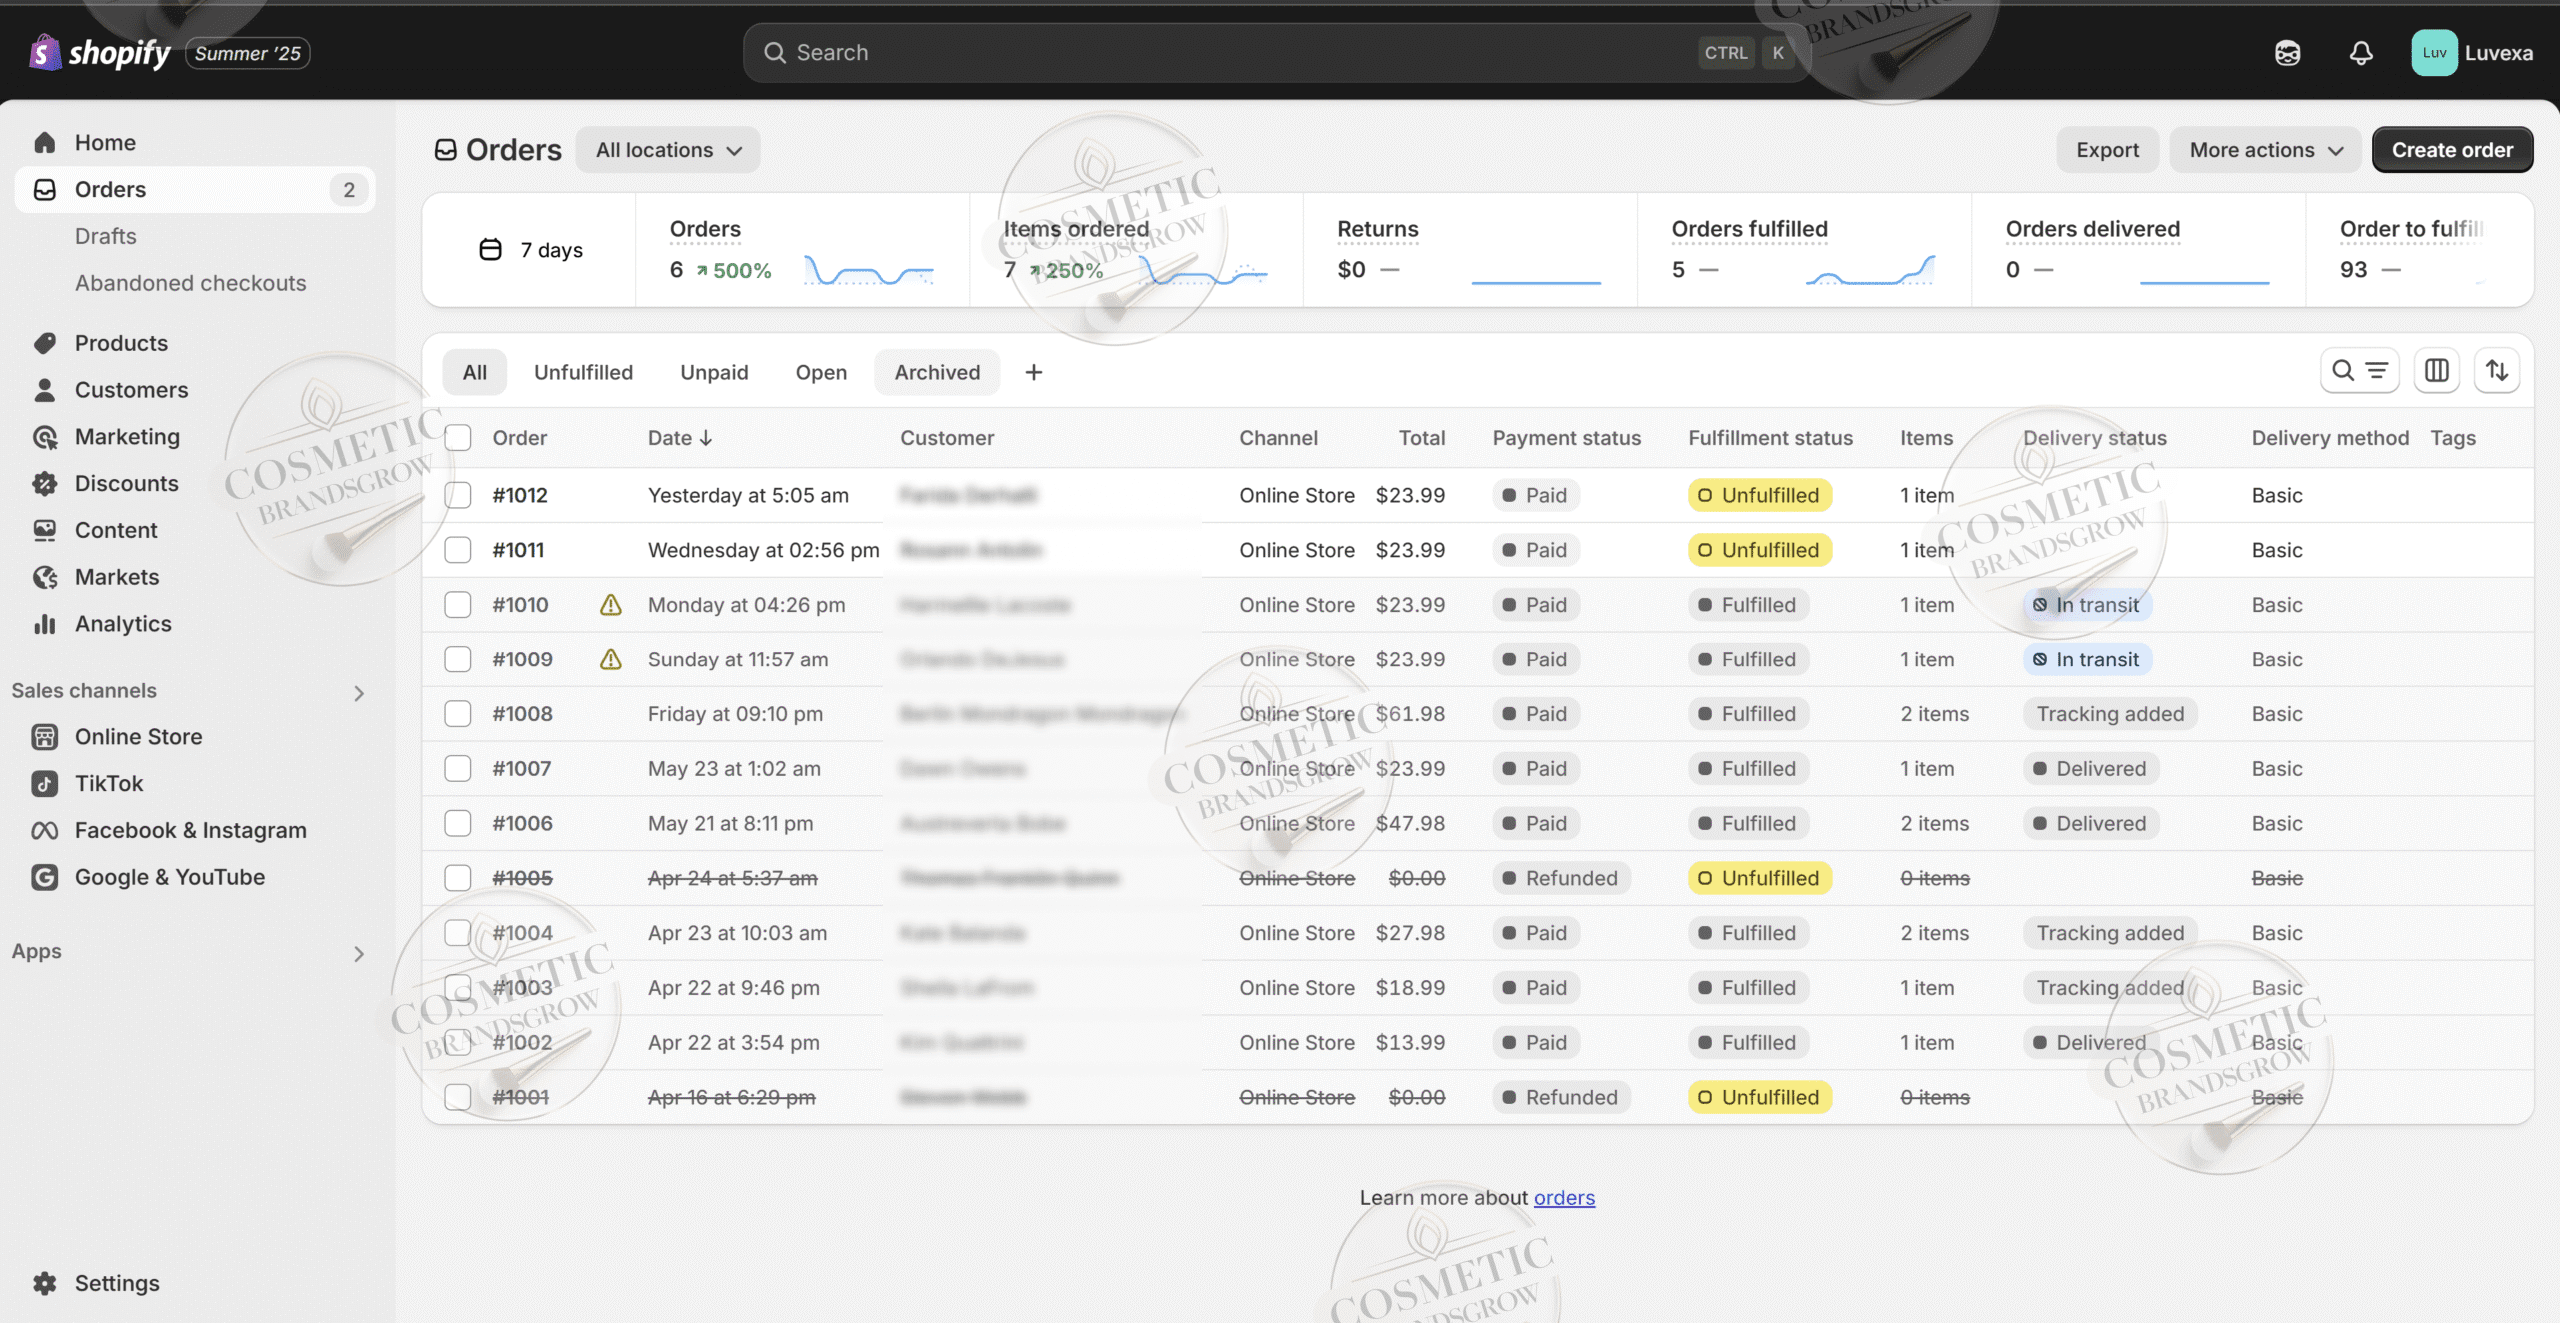Viewport: 2560px width, 1323px height.
Task: Open Settings gear in sidebar
Action: coord(44,1283)
